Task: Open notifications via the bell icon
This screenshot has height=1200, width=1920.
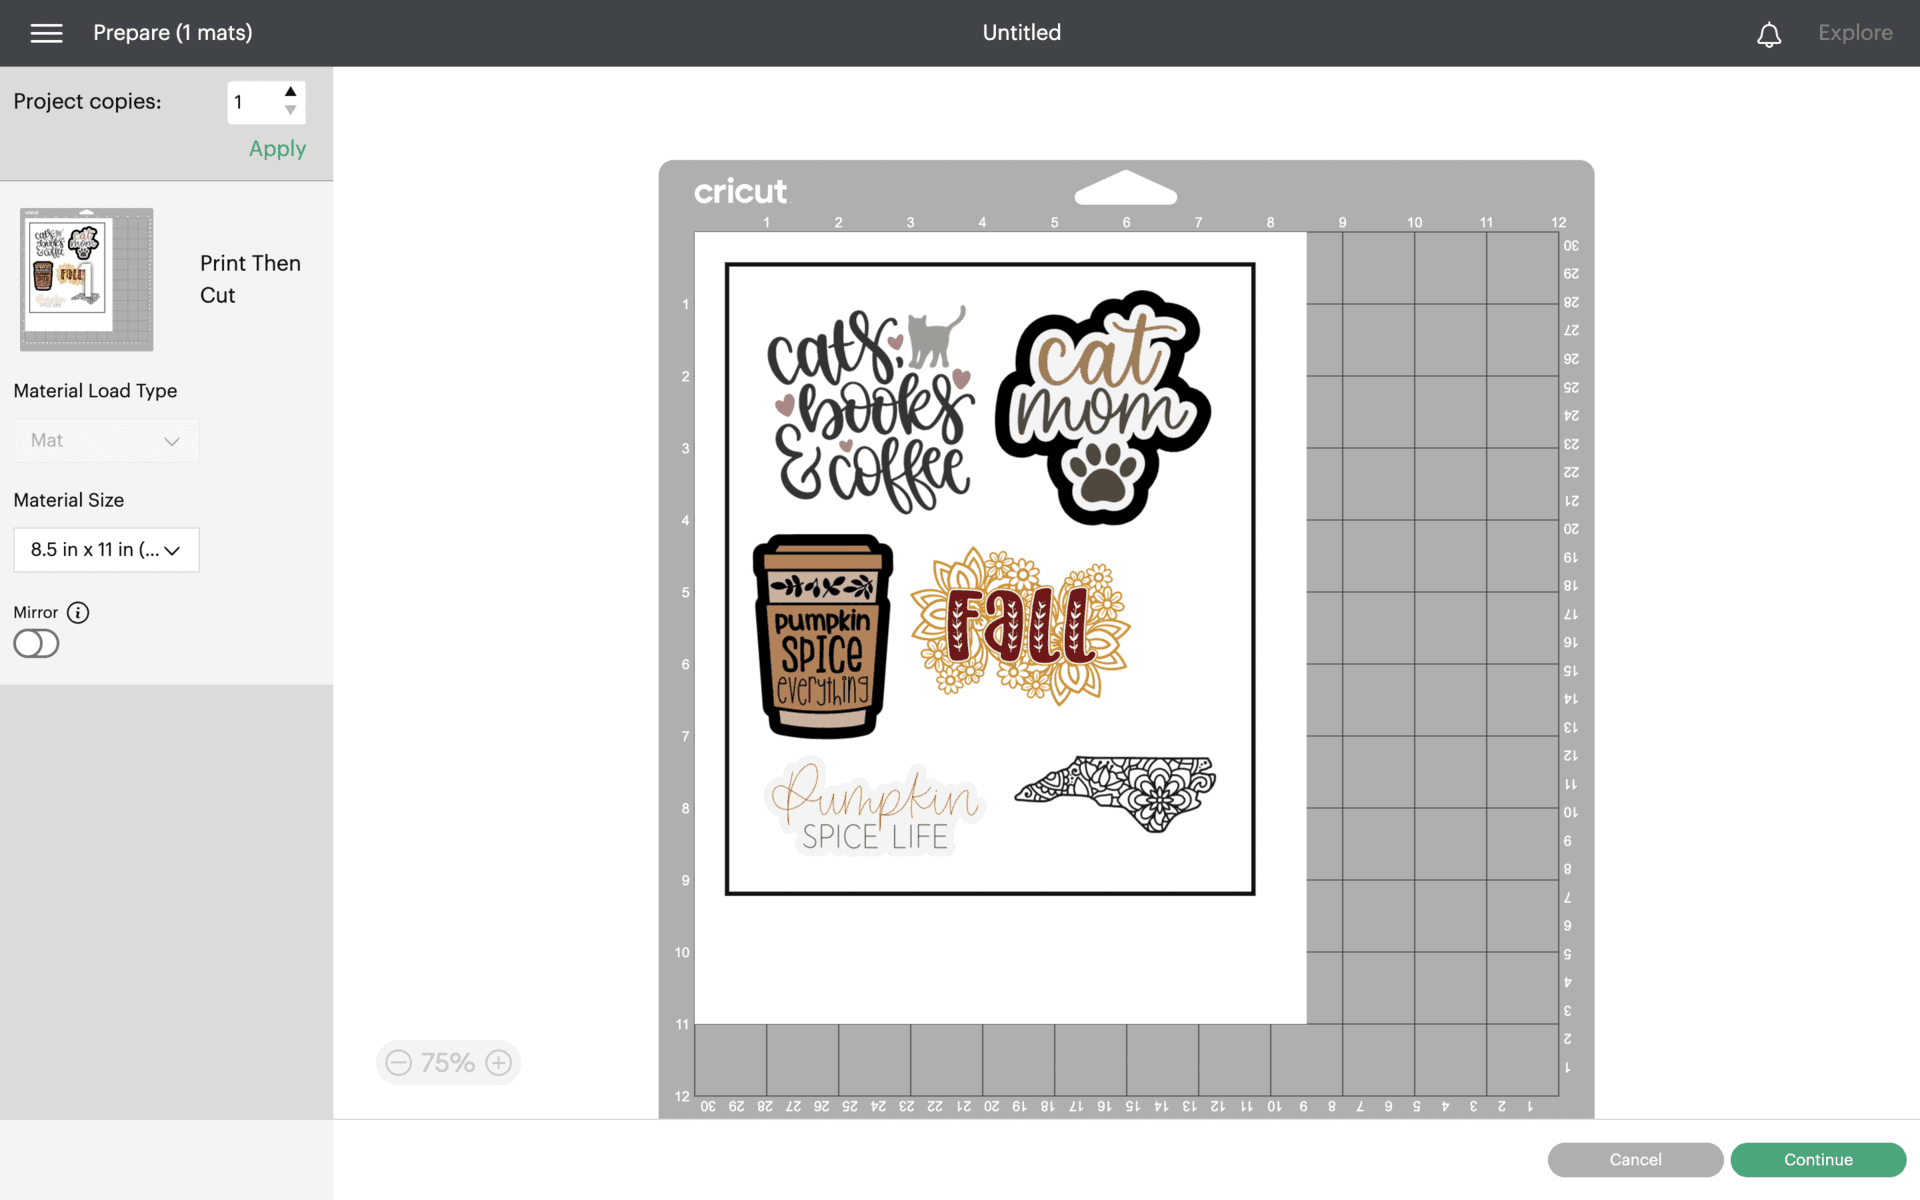Action: point(1769,33)
